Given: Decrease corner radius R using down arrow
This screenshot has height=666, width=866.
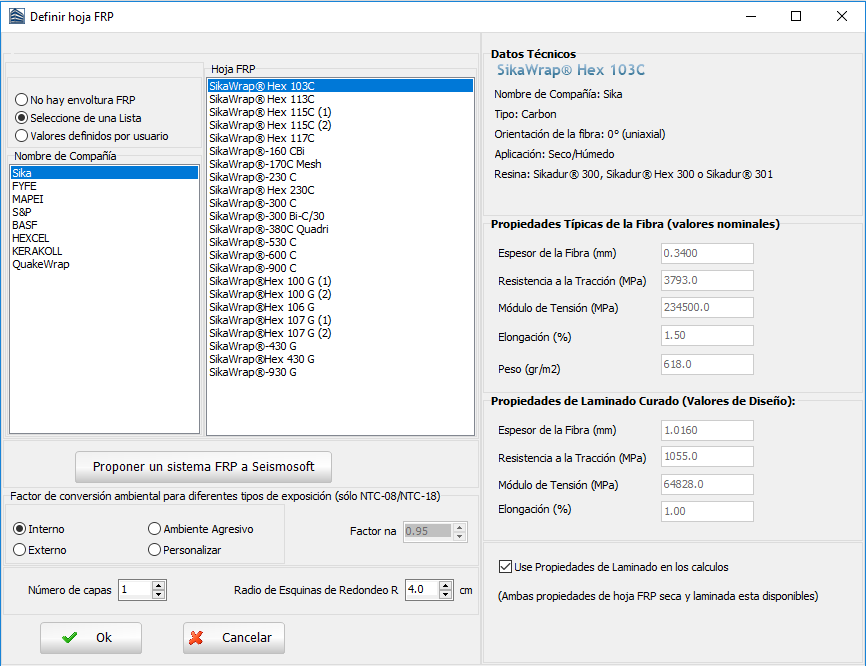Looking at the screenshot, I should (446, 595).
